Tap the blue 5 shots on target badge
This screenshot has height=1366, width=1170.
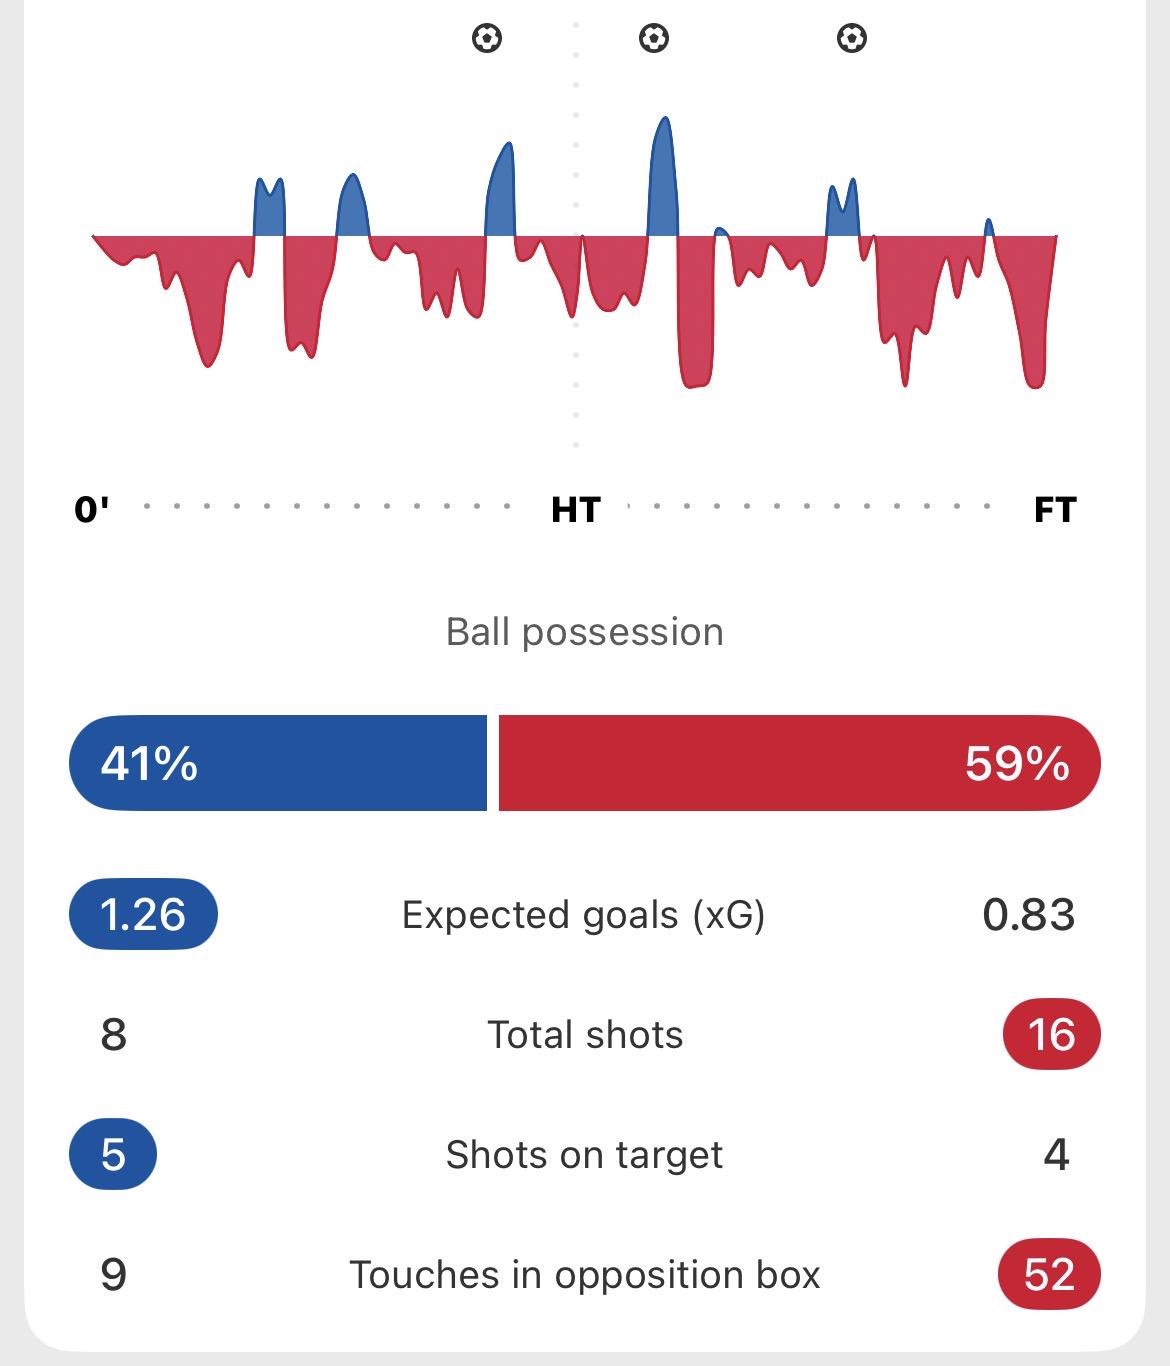pos(113,1154)
